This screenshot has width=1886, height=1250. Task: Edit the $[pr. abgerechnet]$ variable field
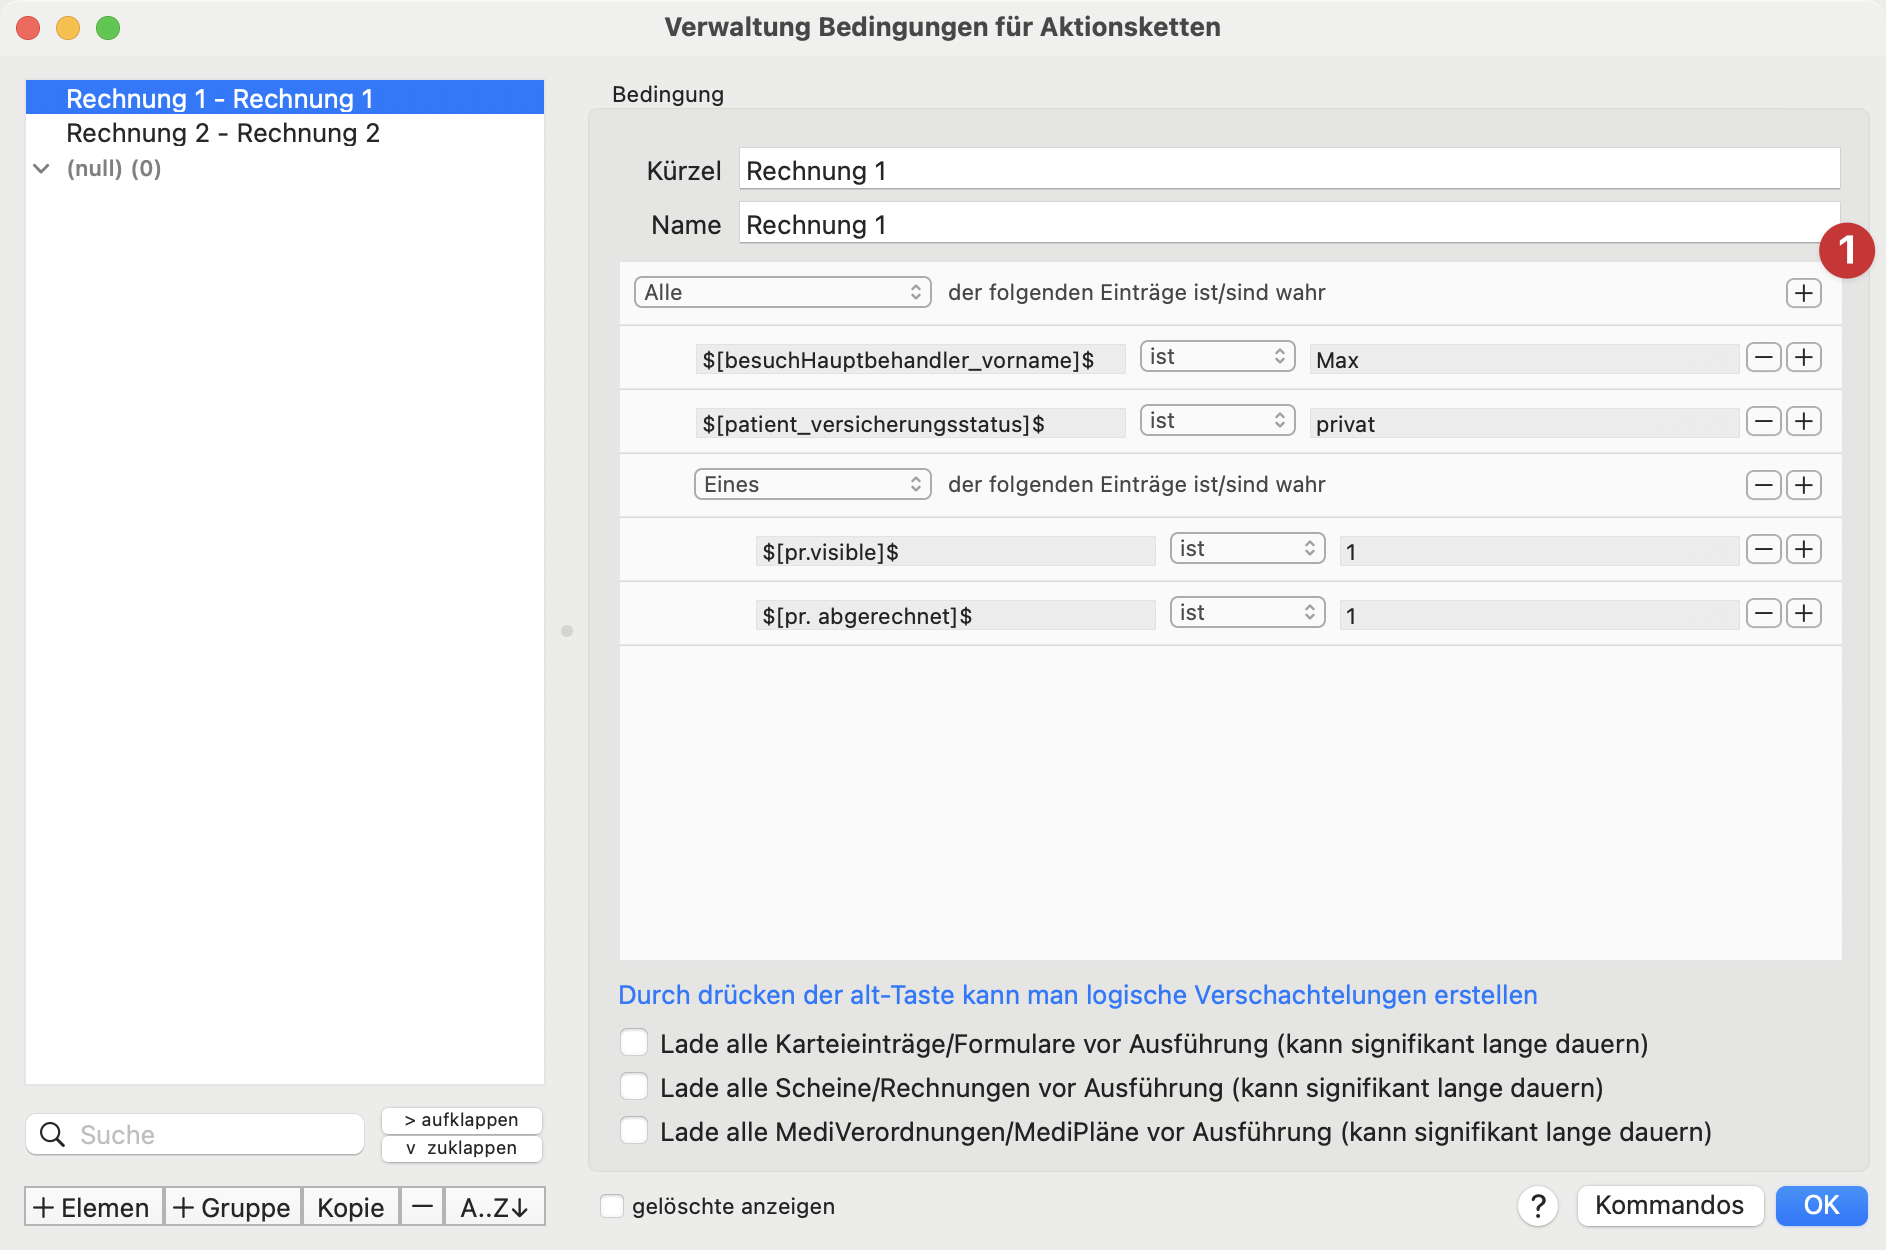click(x=955, y=616)
